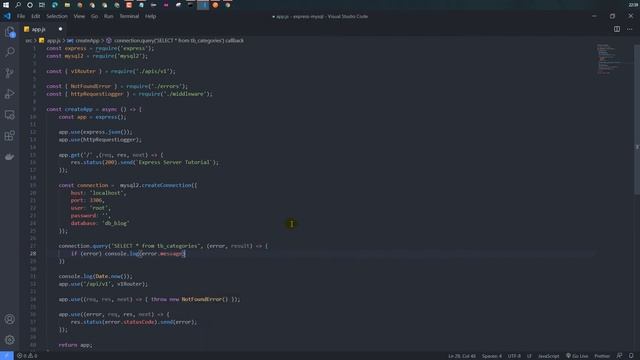Image resolution: width=640 pixels, height=360 pixels.
Task: Click the src breadcrumb segment
Action: click(x=28, y=40)
